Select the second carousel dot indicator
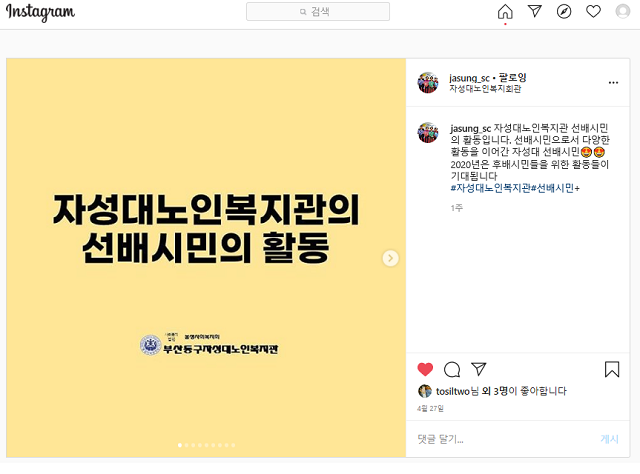Image resolution: width=640 pixels, height=474 pixels. click(187, 445)
